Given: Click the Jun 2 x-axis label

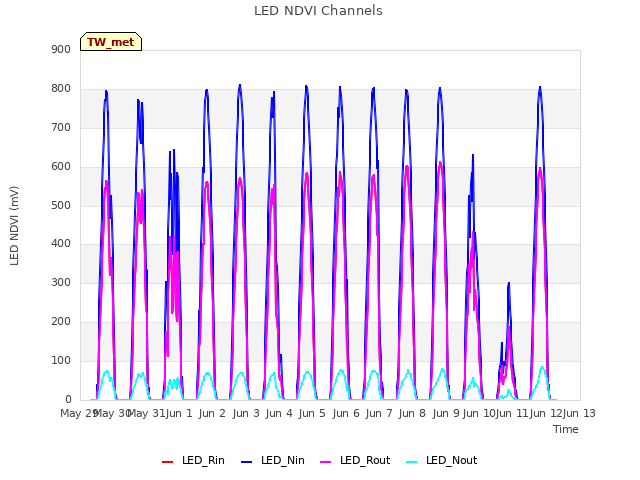Looking at the screenshot, I should click(x=212, y=413).
